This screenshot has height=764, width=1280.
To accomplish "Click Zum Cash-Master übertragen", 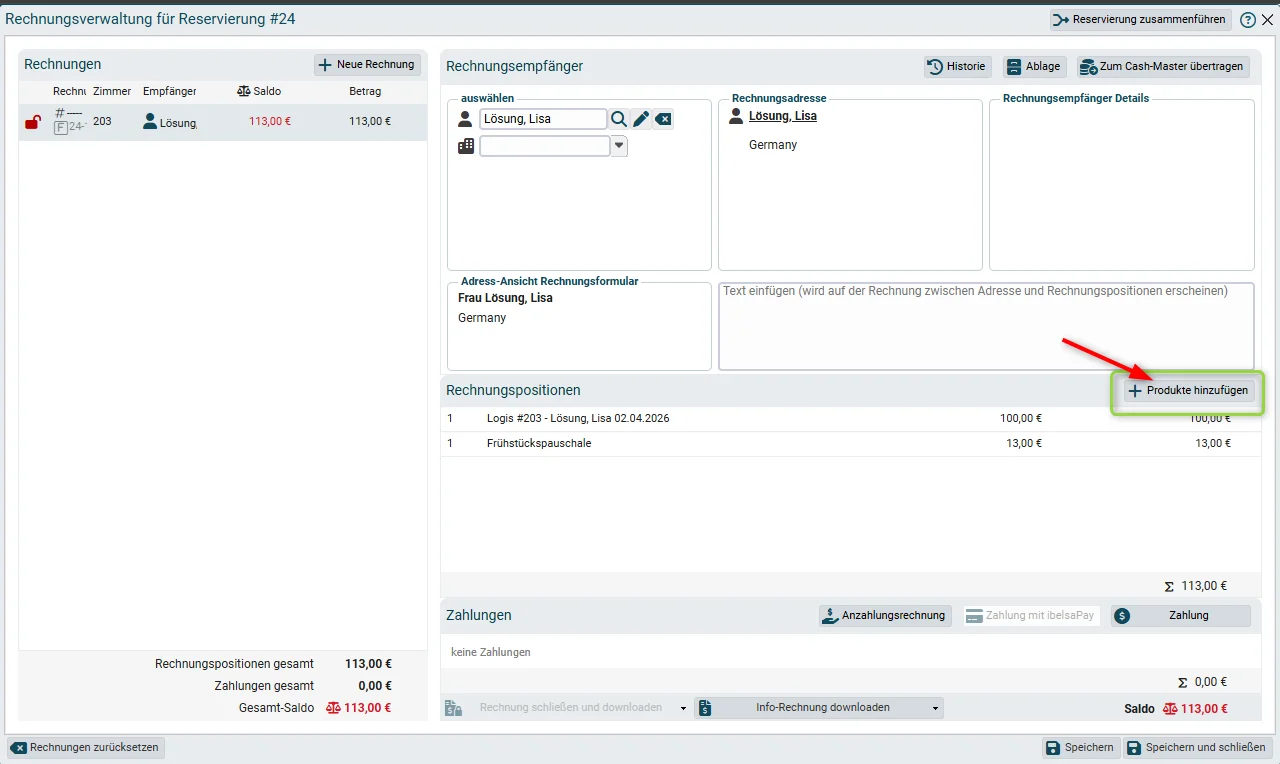I will click(x=1163, y=67).
